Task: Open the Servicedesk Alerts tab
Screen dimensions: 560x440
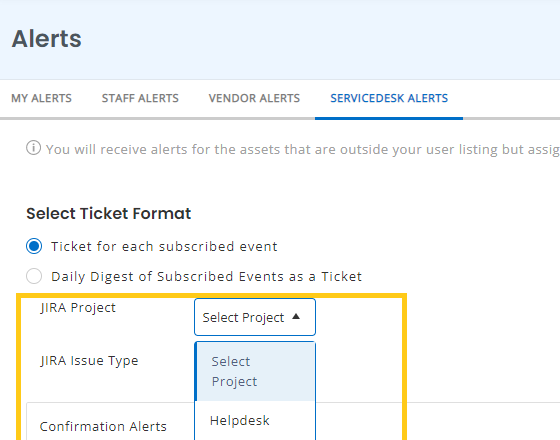Action: tap(389, 98)
